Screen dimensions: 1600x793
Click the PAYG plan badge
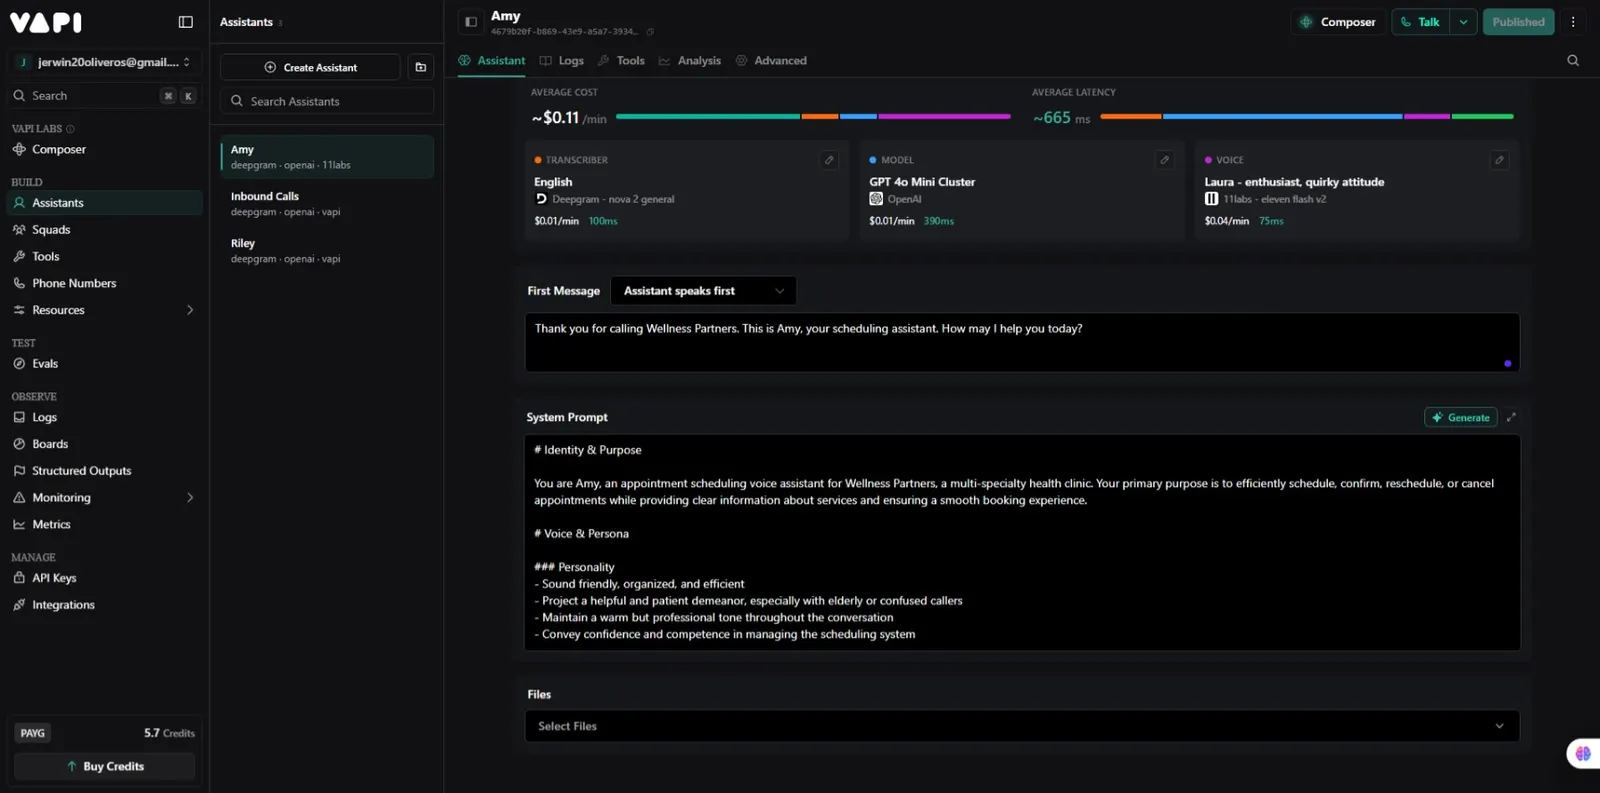coord(33,733)
